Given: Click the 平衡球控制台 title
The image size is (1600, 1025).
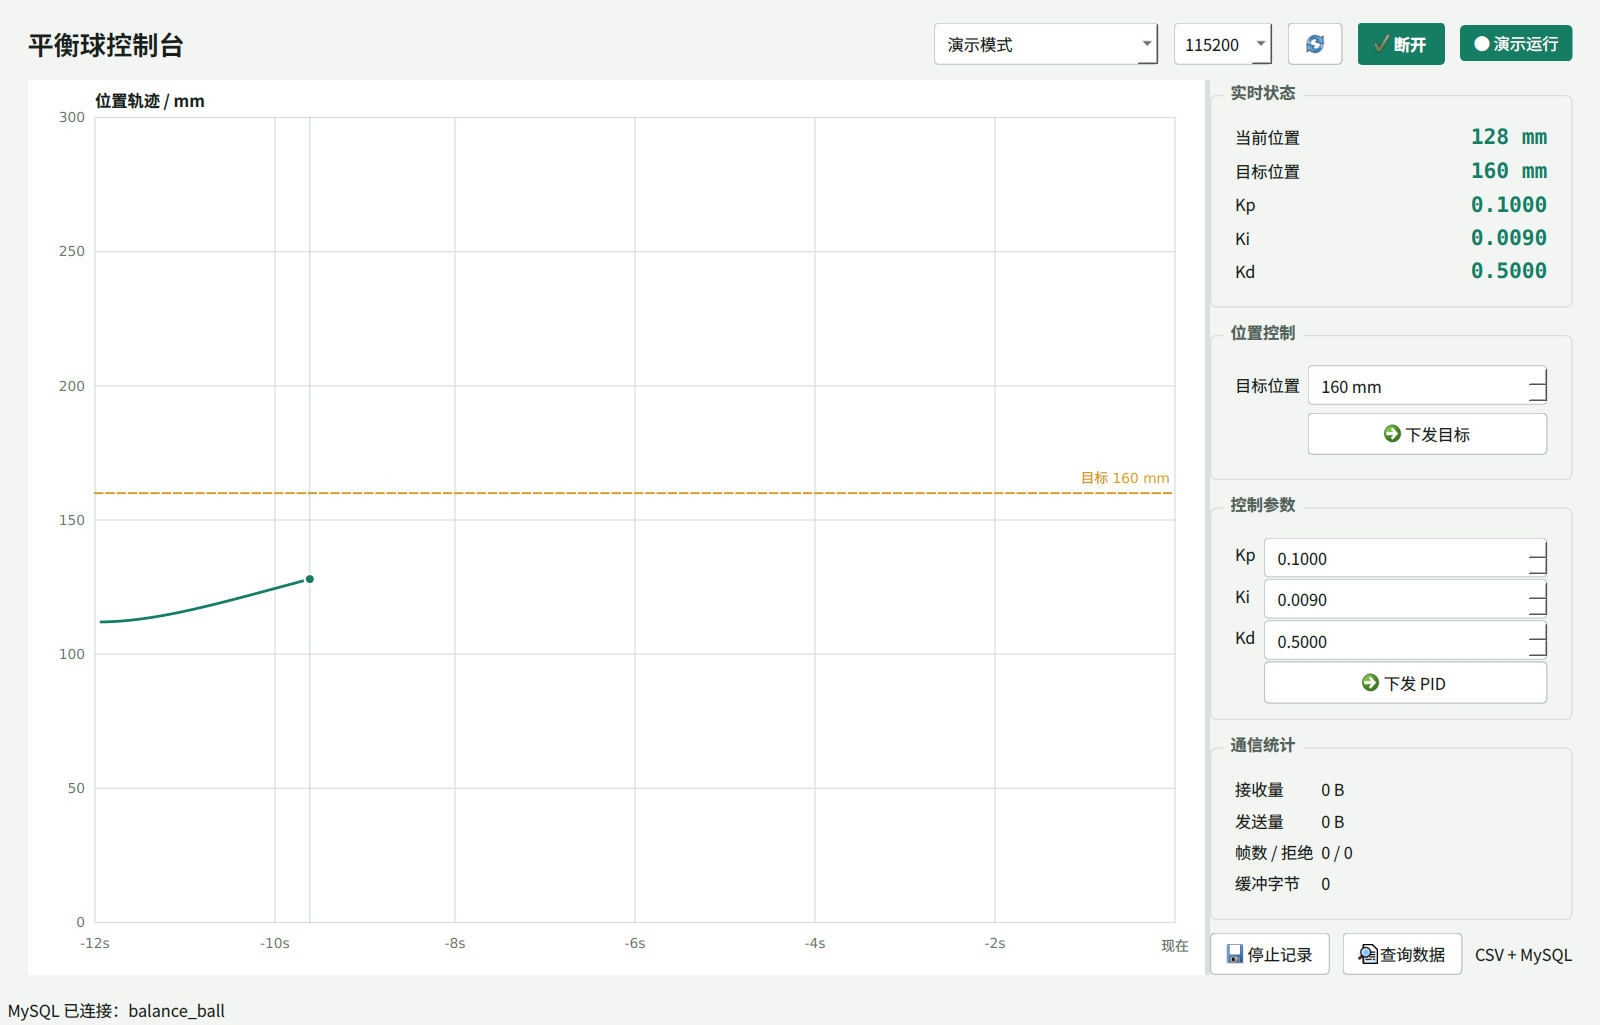Looking at the screenshot, I should click(106, 45).
